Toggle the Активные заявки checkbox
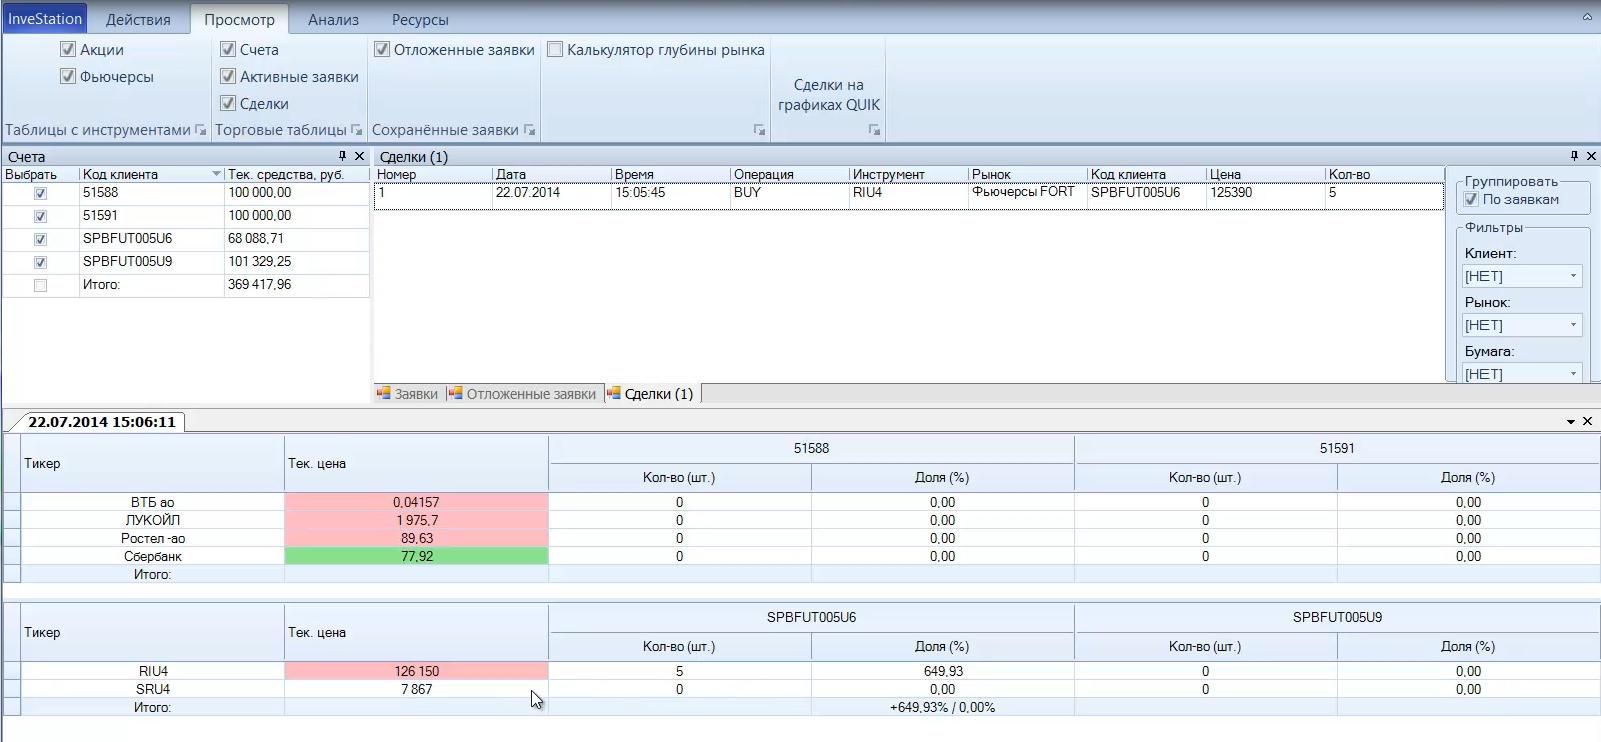This screenshot has height=742, width=1601. click(x=228, y=76)
